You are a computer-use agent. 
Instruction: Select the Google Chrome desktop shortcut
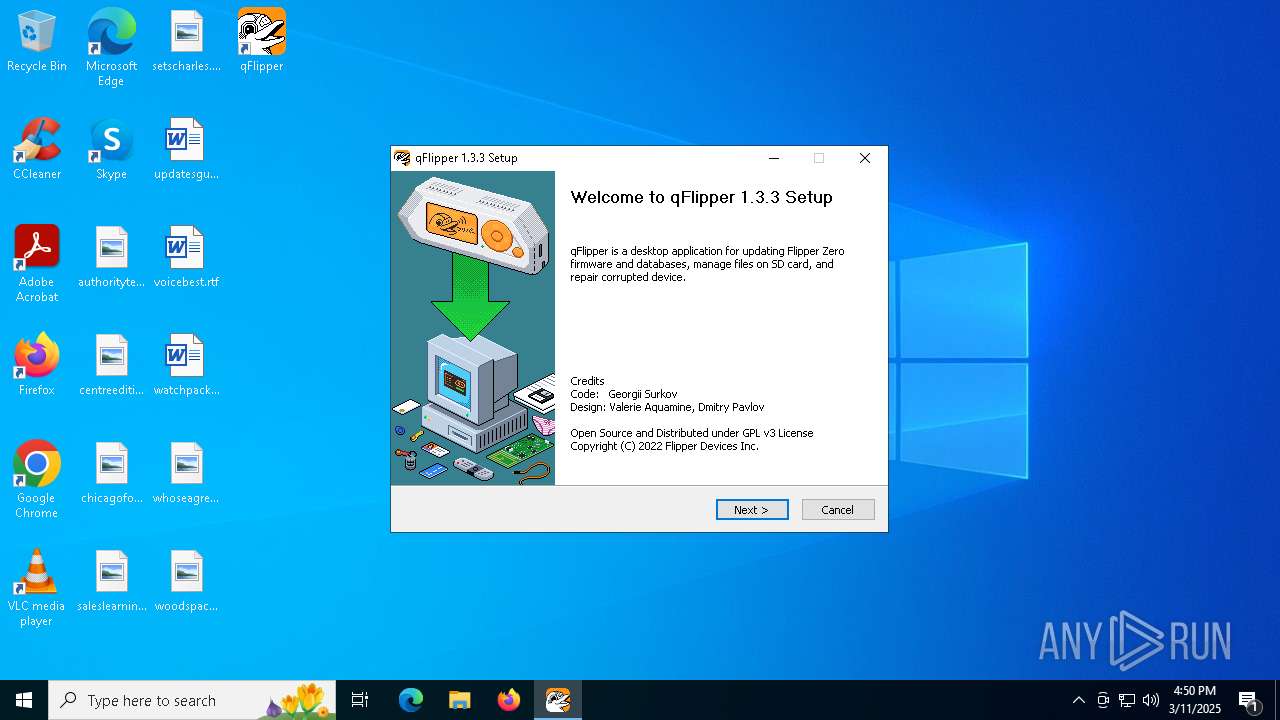(37, 479)
